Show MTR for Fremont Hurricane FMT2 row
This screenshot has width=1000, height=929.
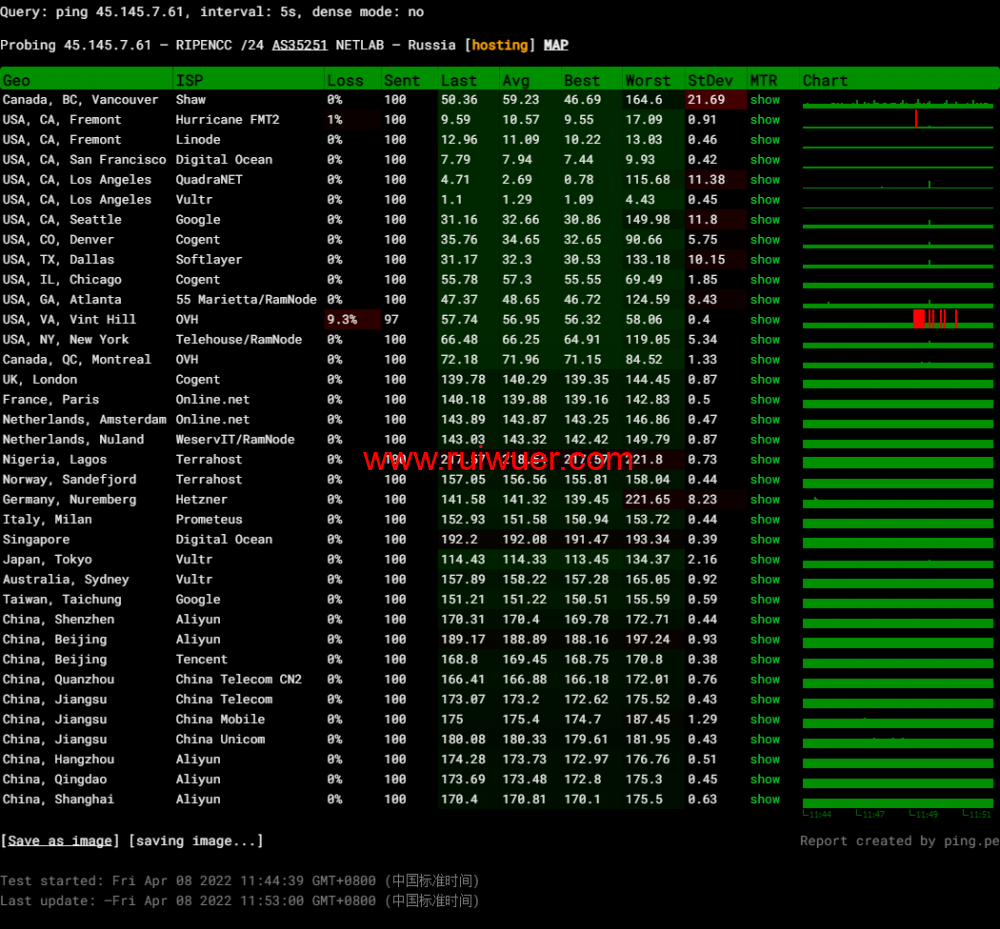click(765, 120)
